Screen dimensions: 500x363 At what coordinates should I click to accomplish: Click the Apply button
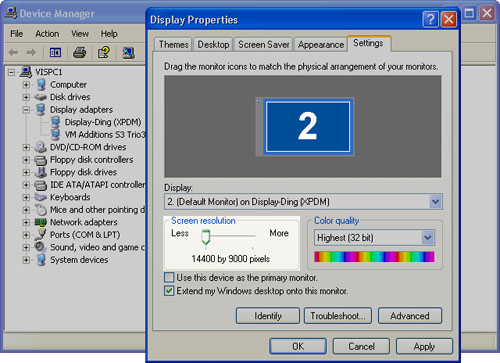pos(424,346)
